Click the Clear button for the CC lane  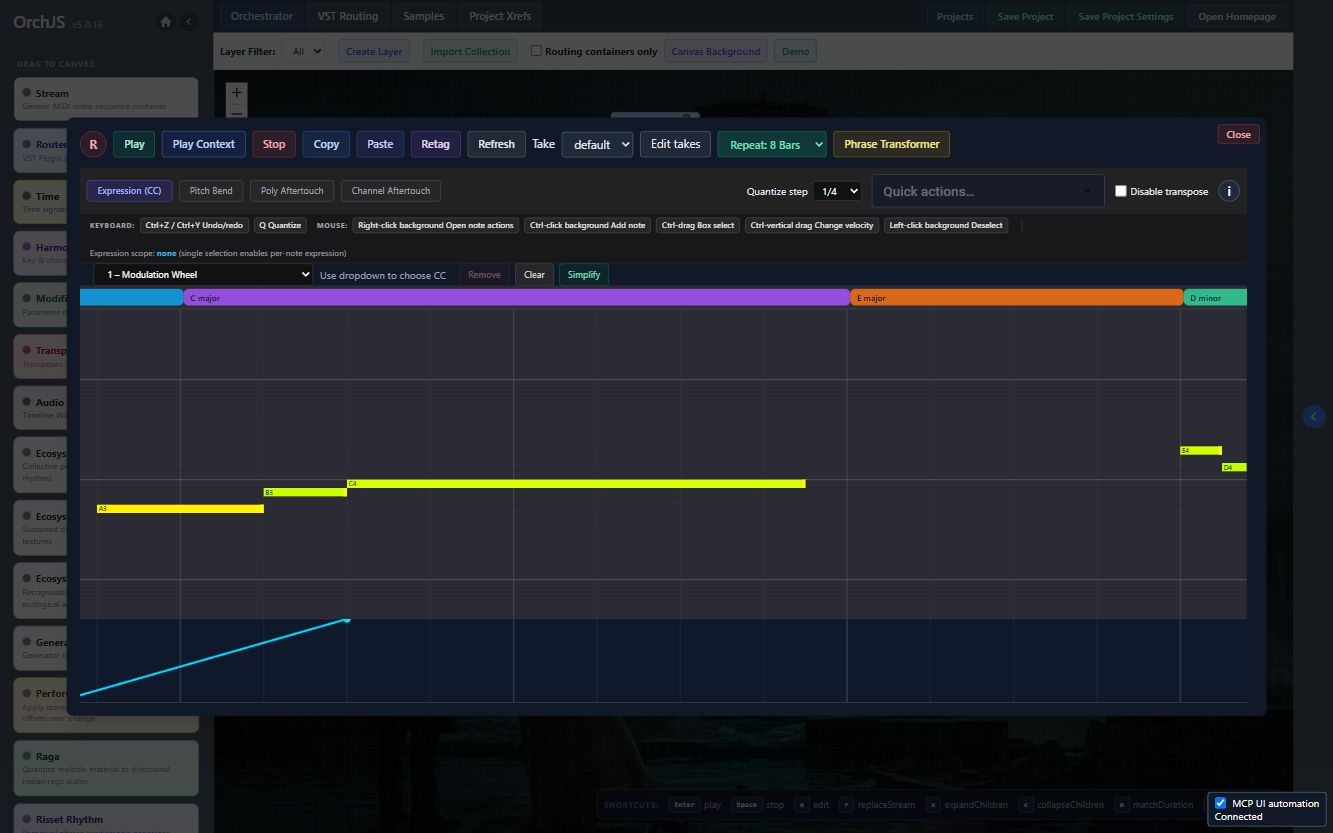534,274
